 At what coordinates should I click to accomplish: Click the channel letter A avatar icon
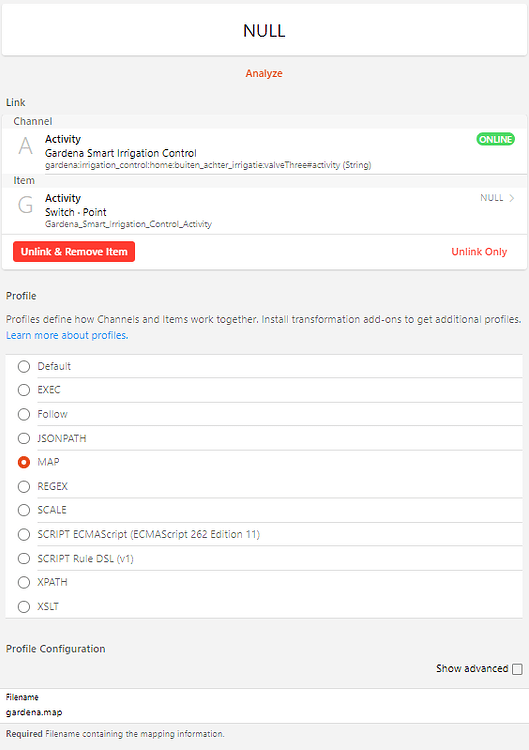(x=25, y=146)
